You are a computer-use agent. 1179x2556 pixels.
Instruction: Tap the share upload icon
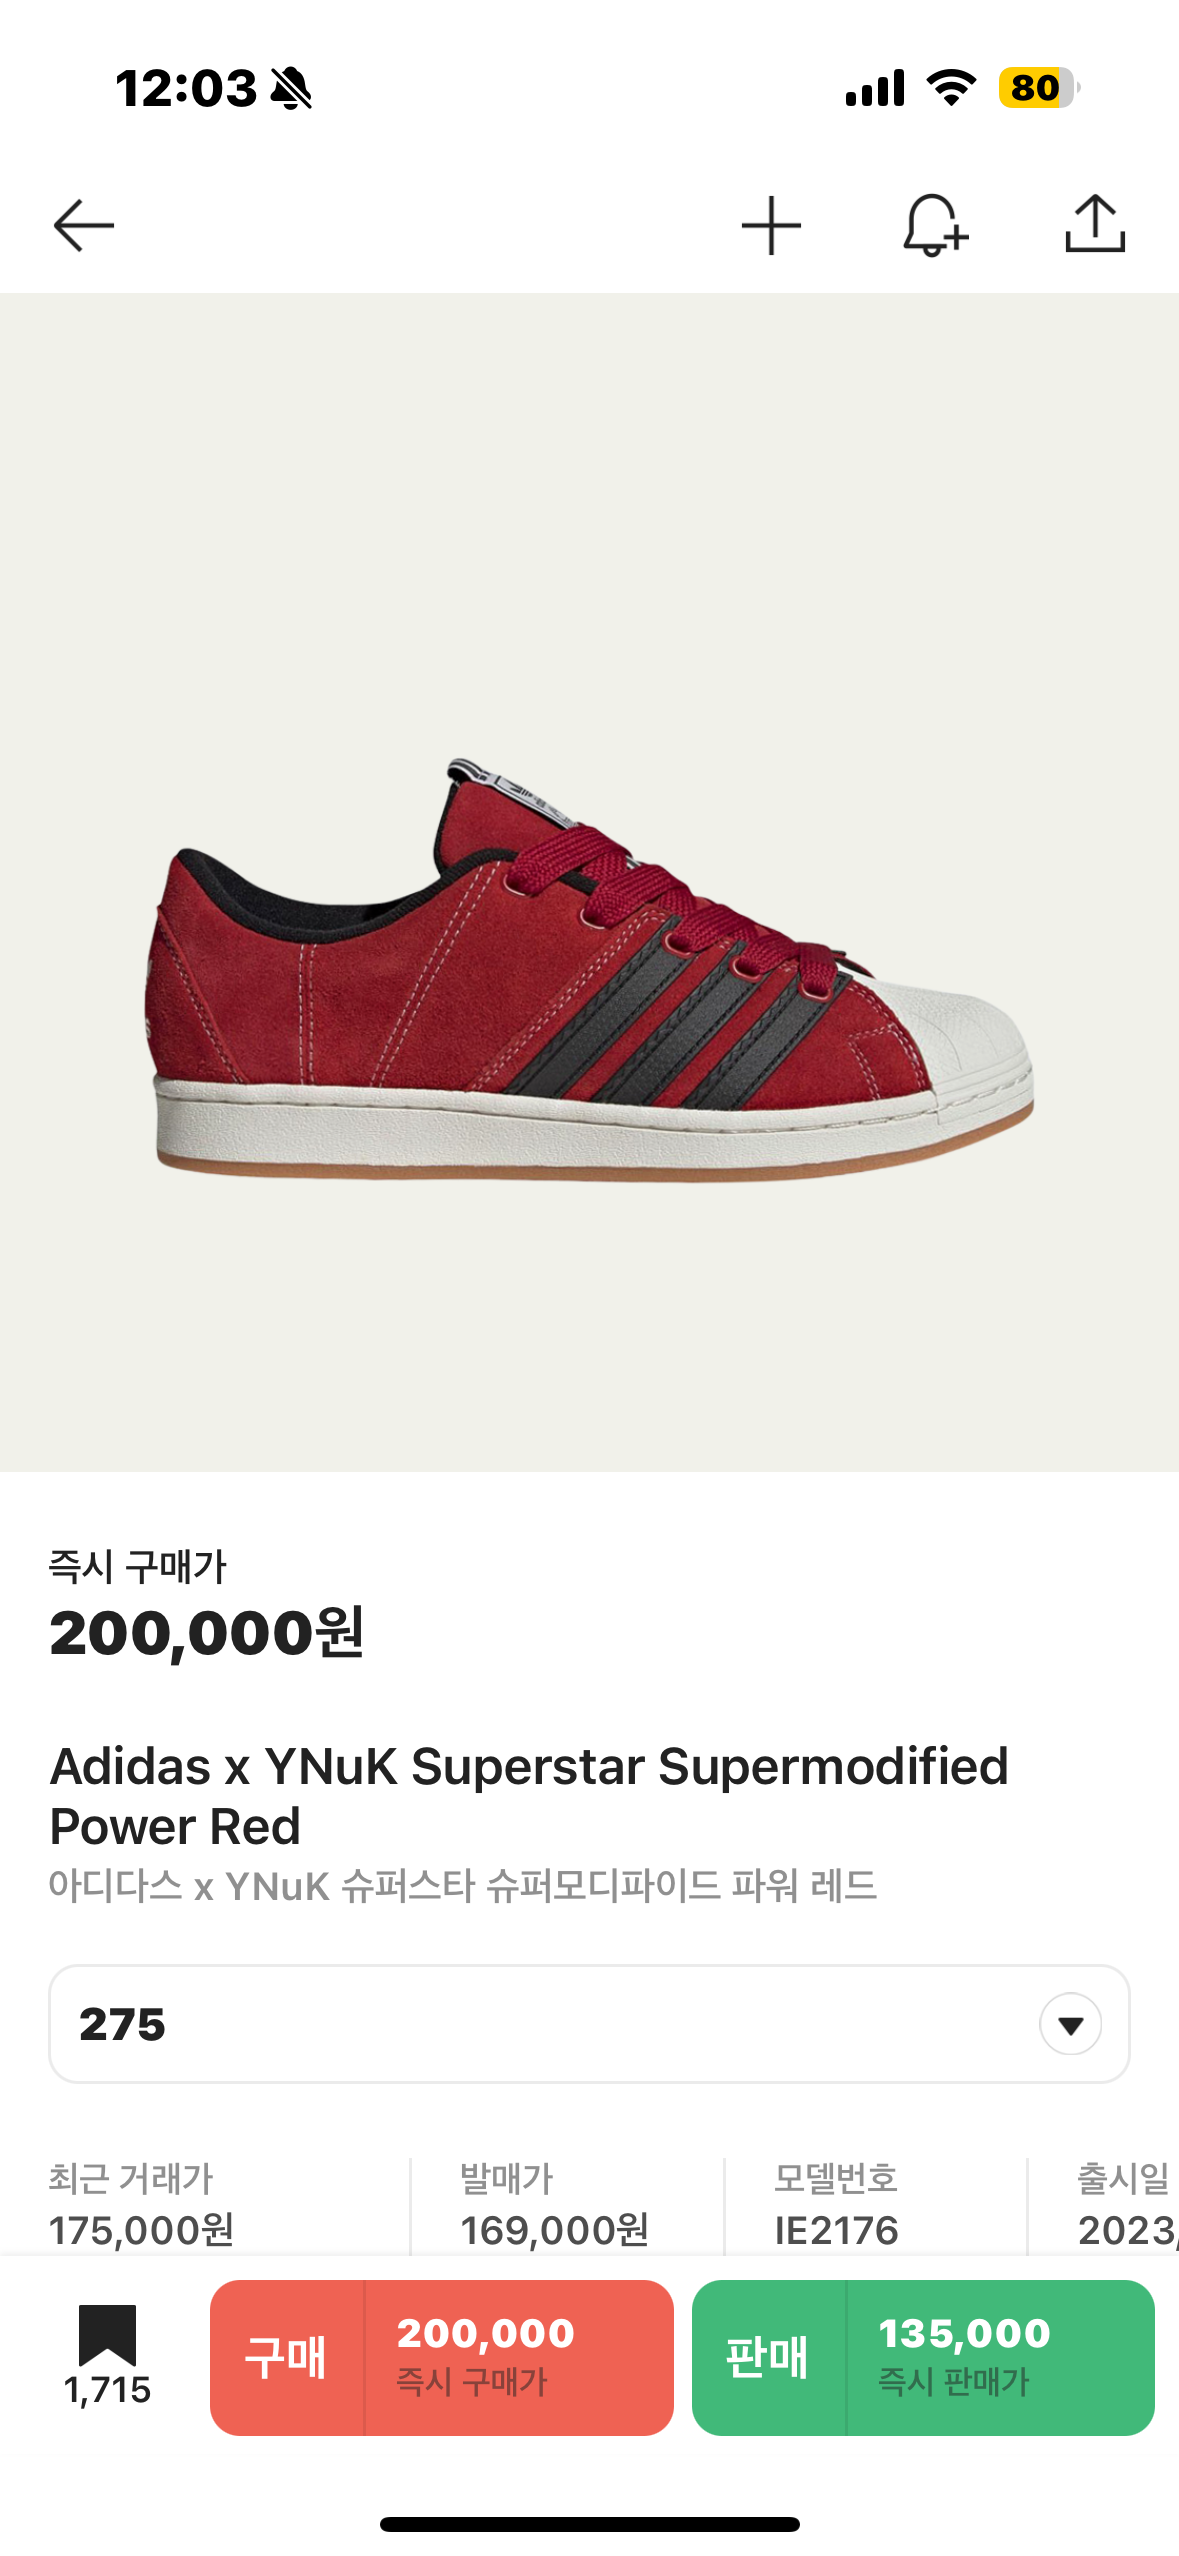(x=1095, y=224)
